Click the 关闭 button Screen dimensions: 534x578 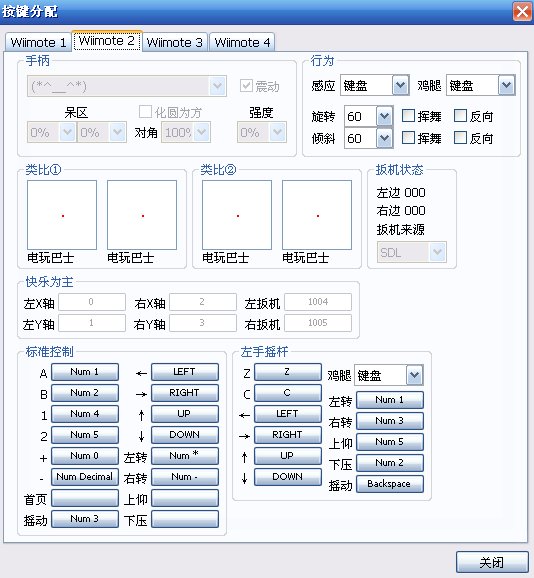pyautogui.click(x=492, y=562)
